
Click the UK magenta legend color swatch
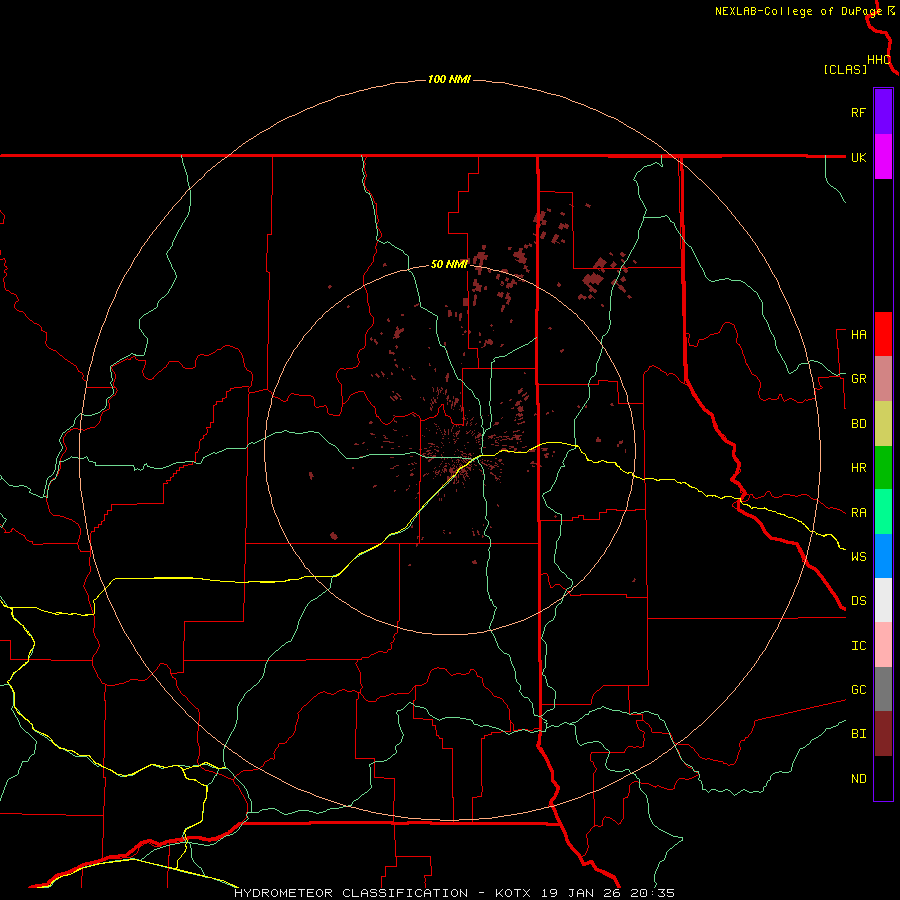click(x=883, y=157)
